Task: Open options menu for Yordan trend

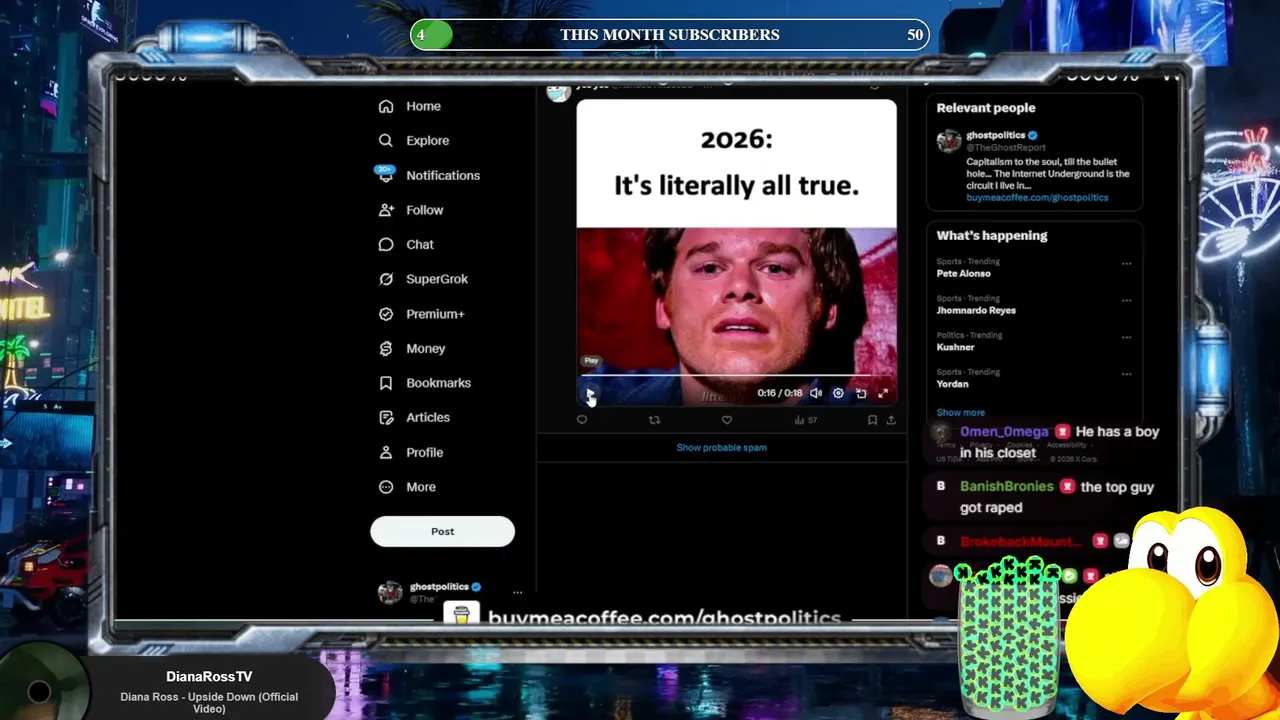Action: [1126, 374]
